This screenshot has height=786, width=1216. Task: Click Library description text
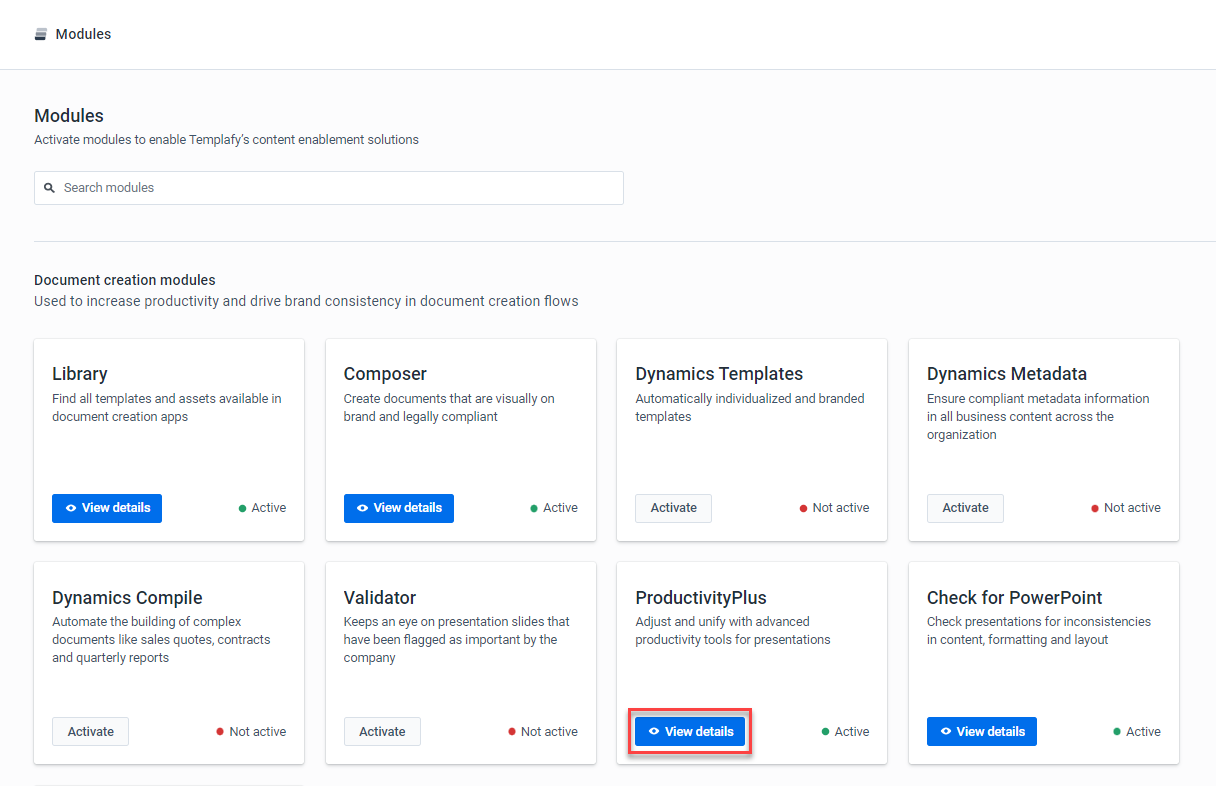[x=167, y=408]
